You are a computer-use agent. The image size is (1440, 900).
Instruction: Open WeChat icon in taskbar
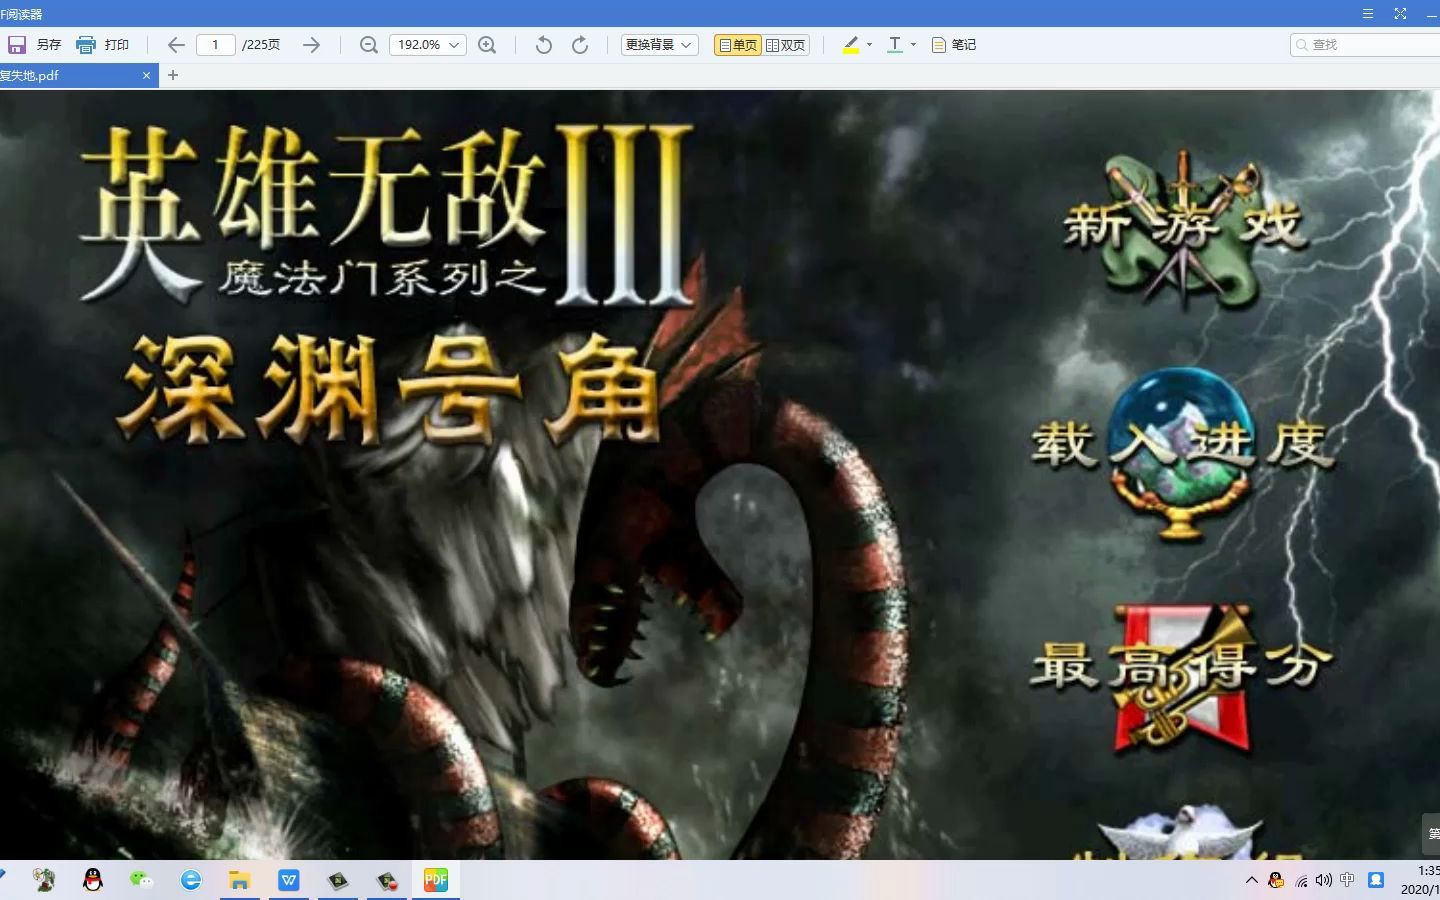pos(142,880)
